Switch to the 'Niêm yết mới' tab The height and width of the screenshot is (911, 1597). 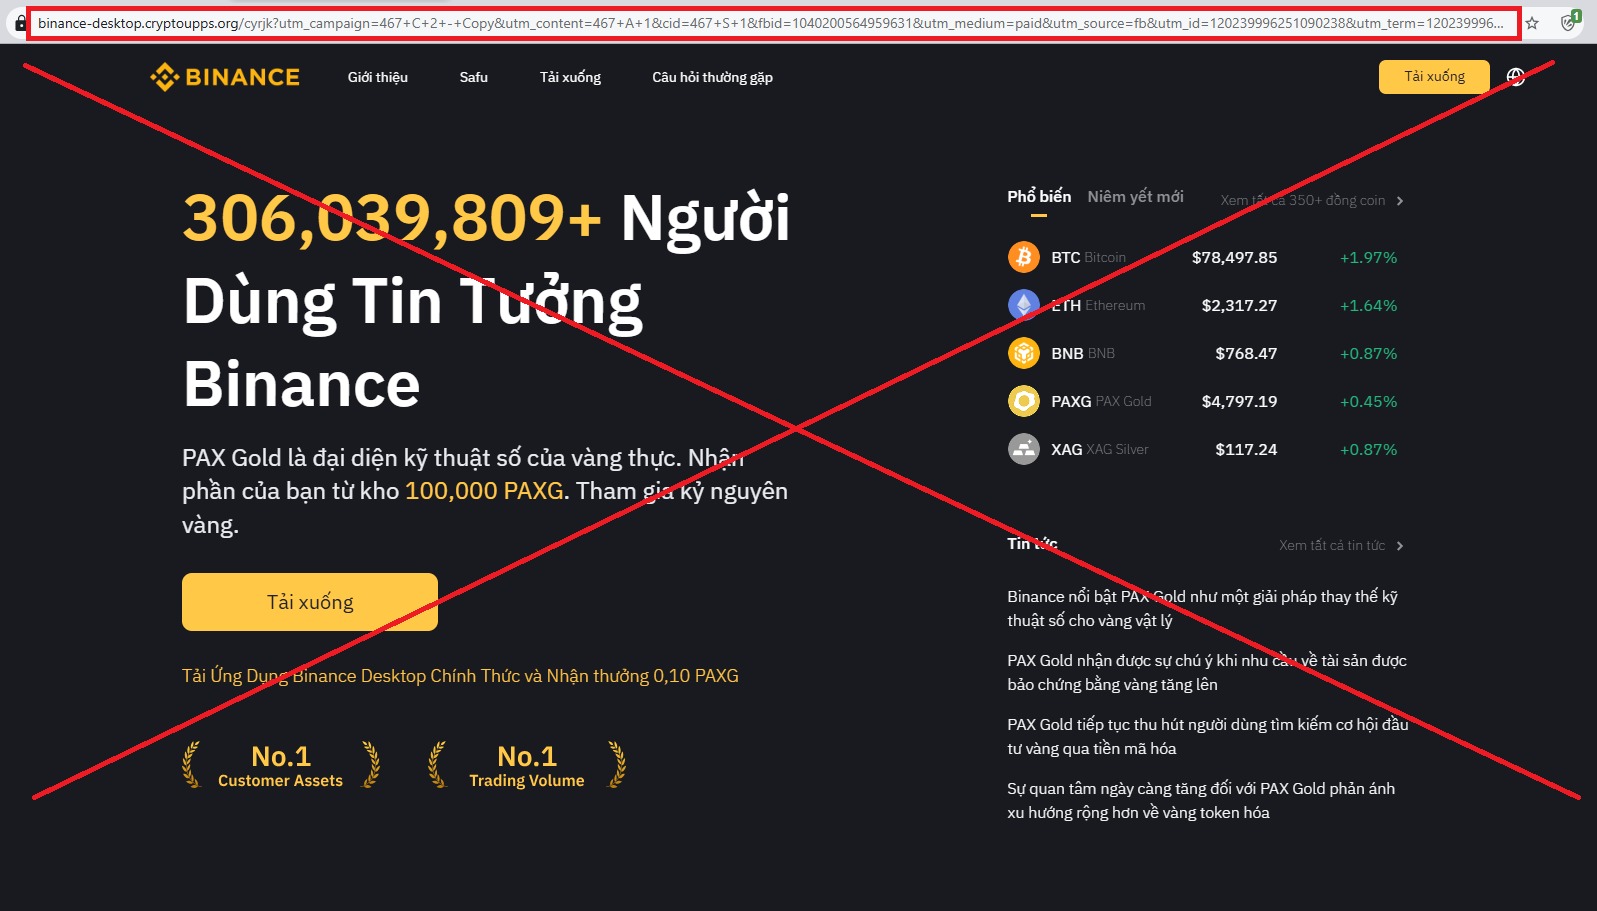pyautogui.click(x=1135, y=197)
